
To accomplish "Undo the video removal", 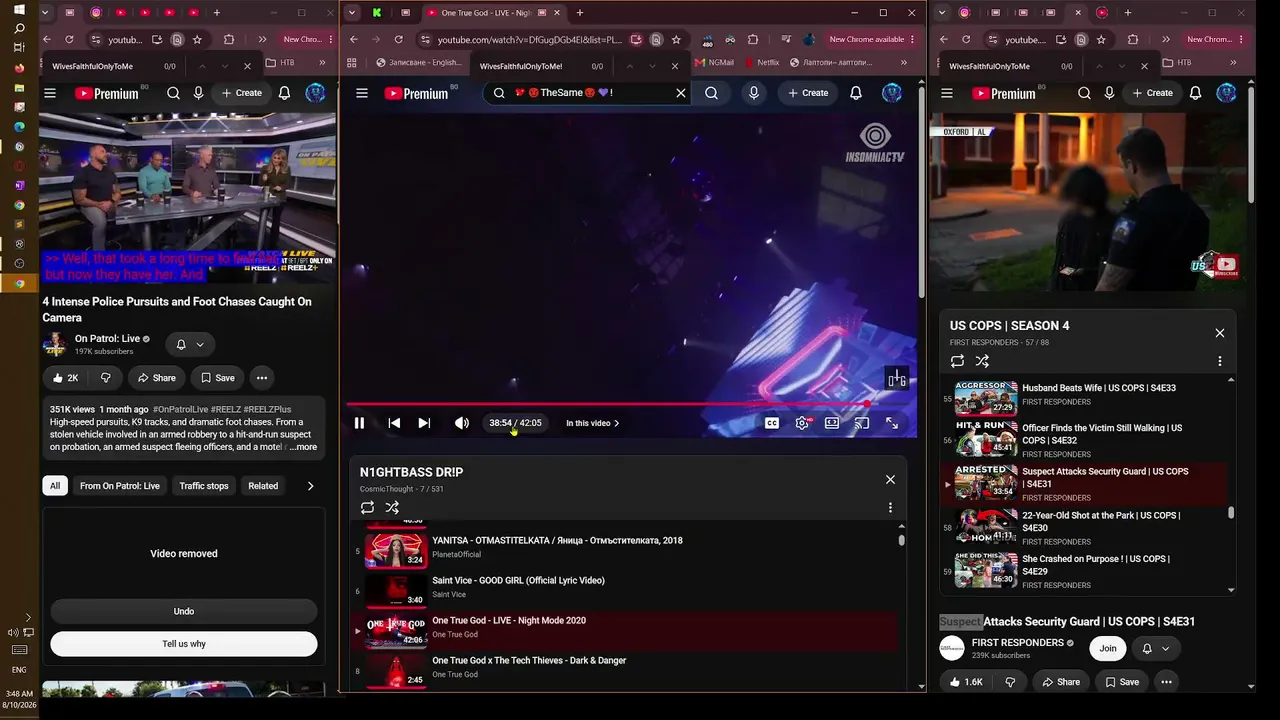I will [x=184, y=611].
